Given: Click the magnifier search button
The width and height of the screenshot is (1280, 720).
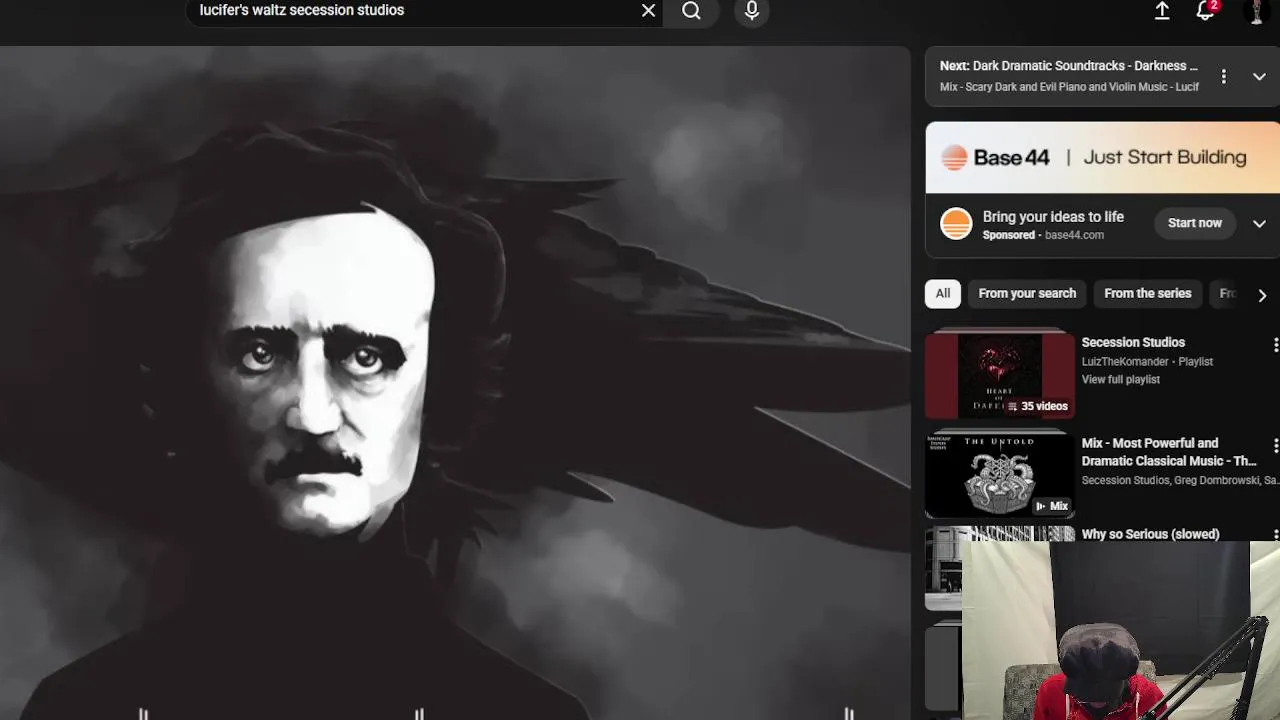Looking at the screenshot, I should 691,11.
